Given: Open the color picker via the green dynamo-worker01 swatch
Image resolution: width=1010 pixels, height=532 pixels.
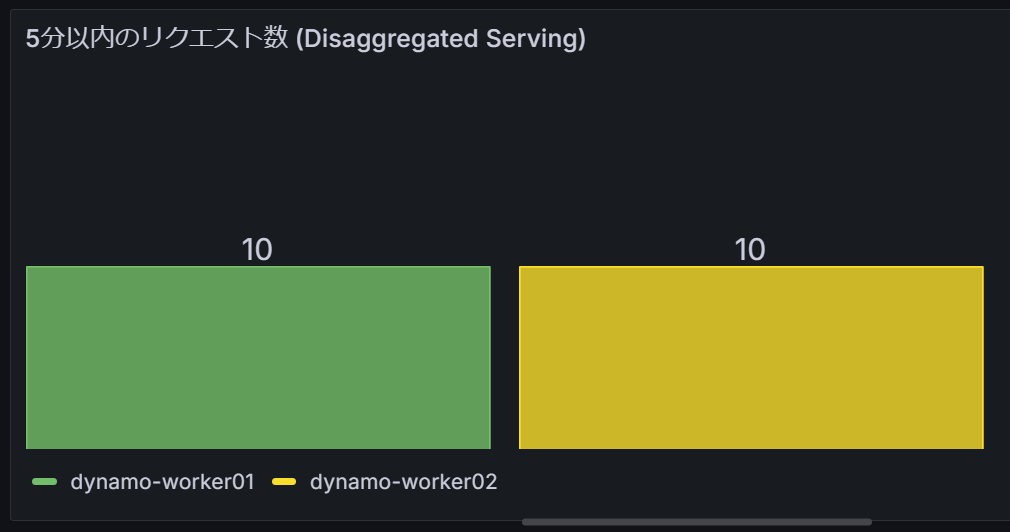Looking at the screenshot, I should tap(44, 482).
